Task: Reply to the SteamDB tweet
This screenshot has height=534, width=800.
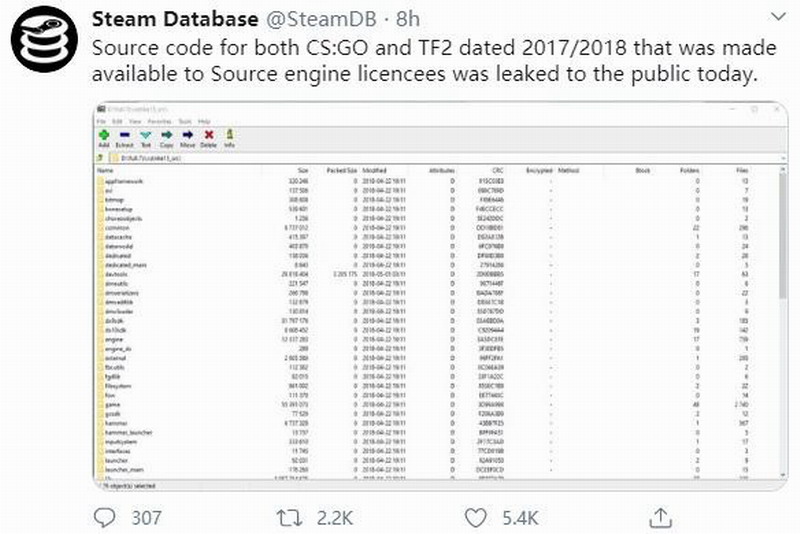Action: coord(106,517)
